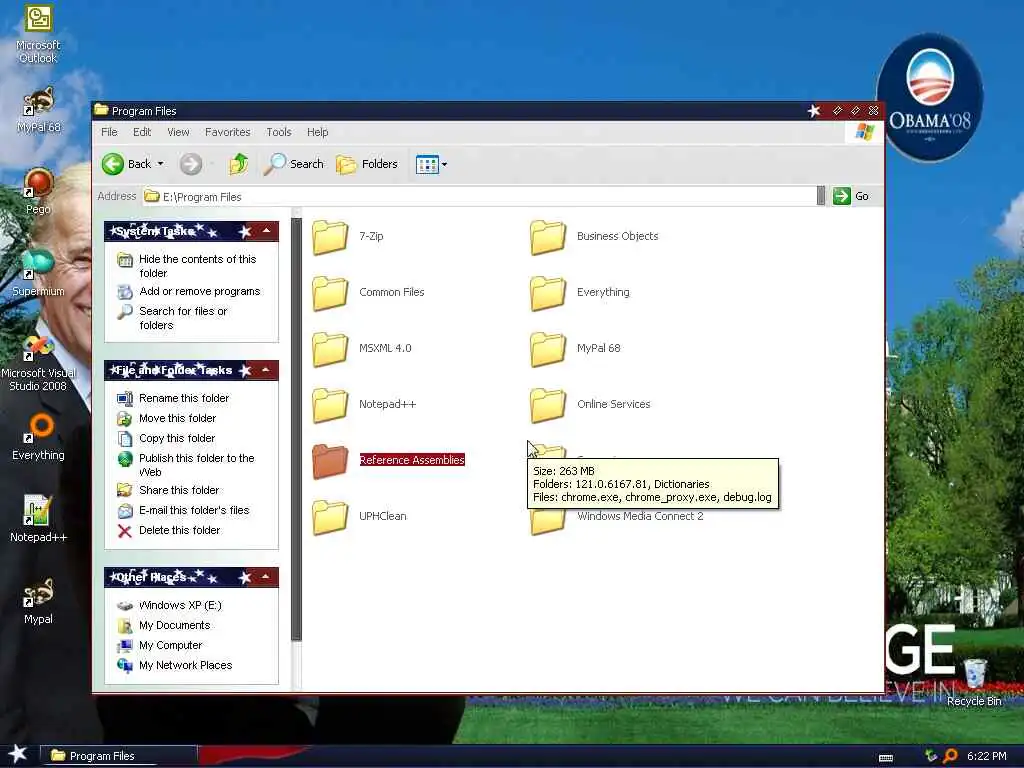Select the UPHClean folder

click(x=359, y=517)
